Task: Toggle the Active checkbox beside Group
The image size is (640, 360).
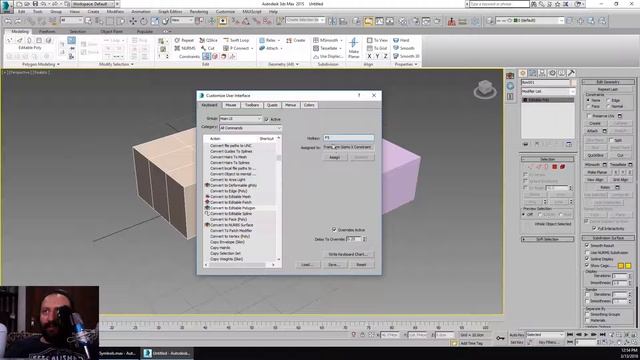Action: [266, 119]
